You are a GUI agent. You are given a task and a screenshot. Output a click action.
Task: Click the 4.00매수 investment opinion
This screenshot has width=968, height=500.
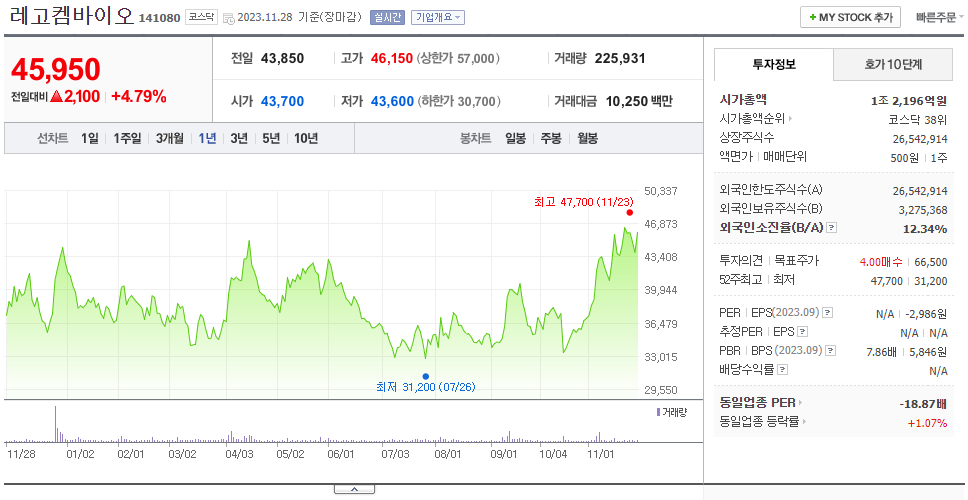point(881,262)
